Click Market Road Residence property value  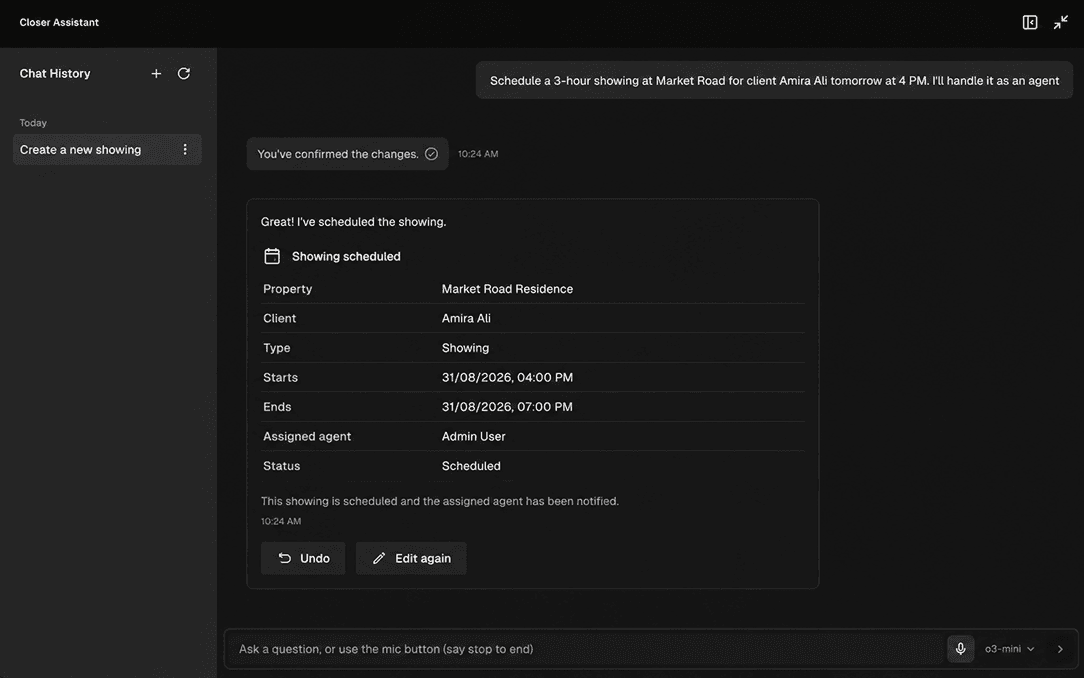pos(507,289)
